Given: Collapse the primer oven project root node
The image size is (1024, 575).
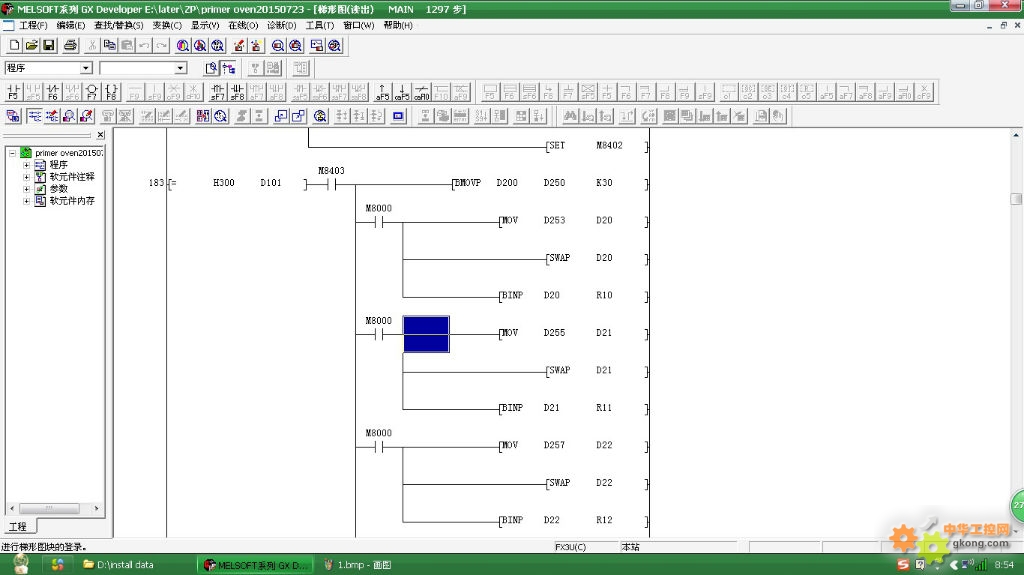Looking at the screenshot, I should pyautogui.click(x=12, y=153).
